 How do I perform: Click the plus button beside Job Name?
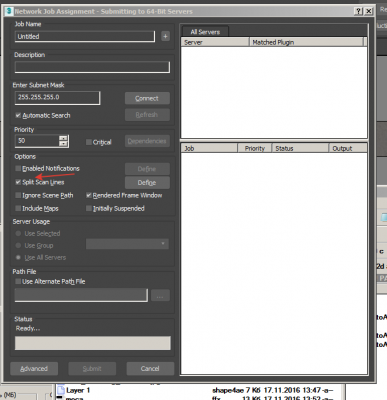[165, 36]
